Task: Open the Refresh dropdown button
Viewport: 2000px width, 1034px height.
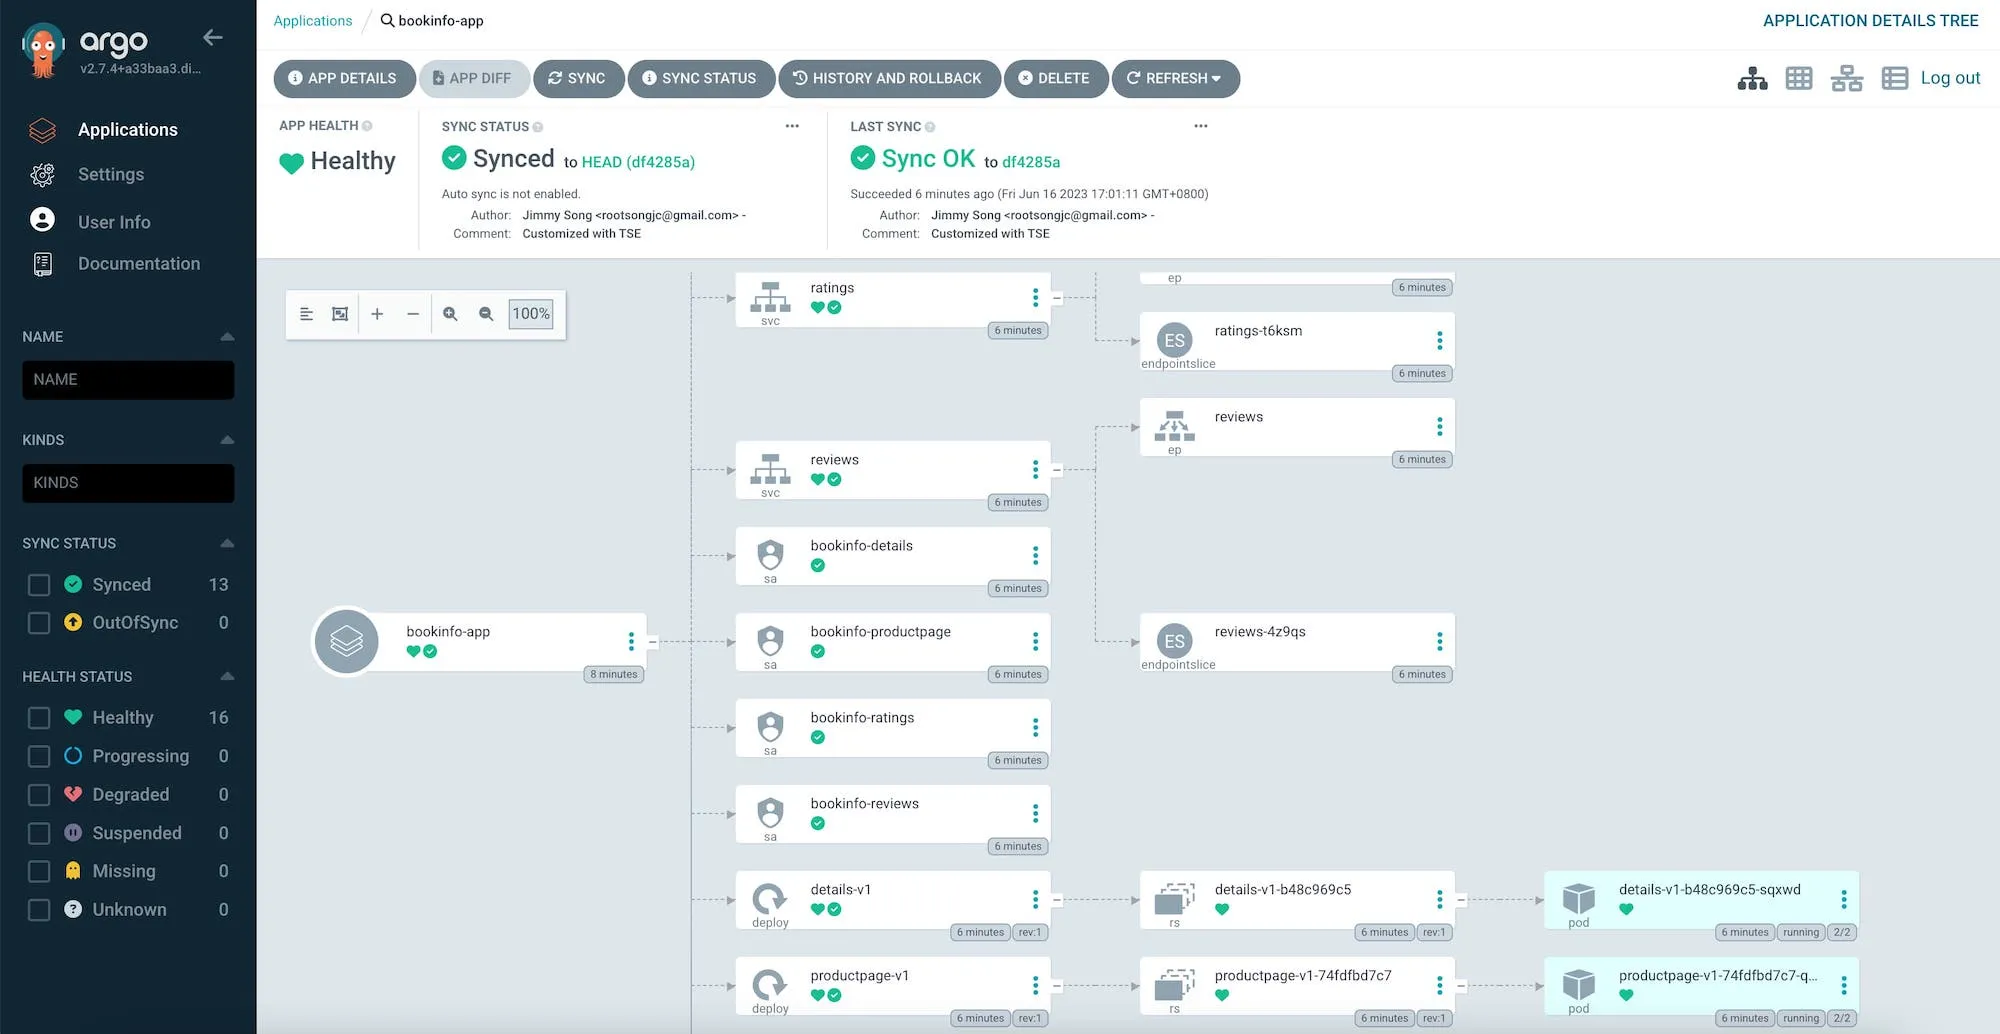Action: (1175, 78)
